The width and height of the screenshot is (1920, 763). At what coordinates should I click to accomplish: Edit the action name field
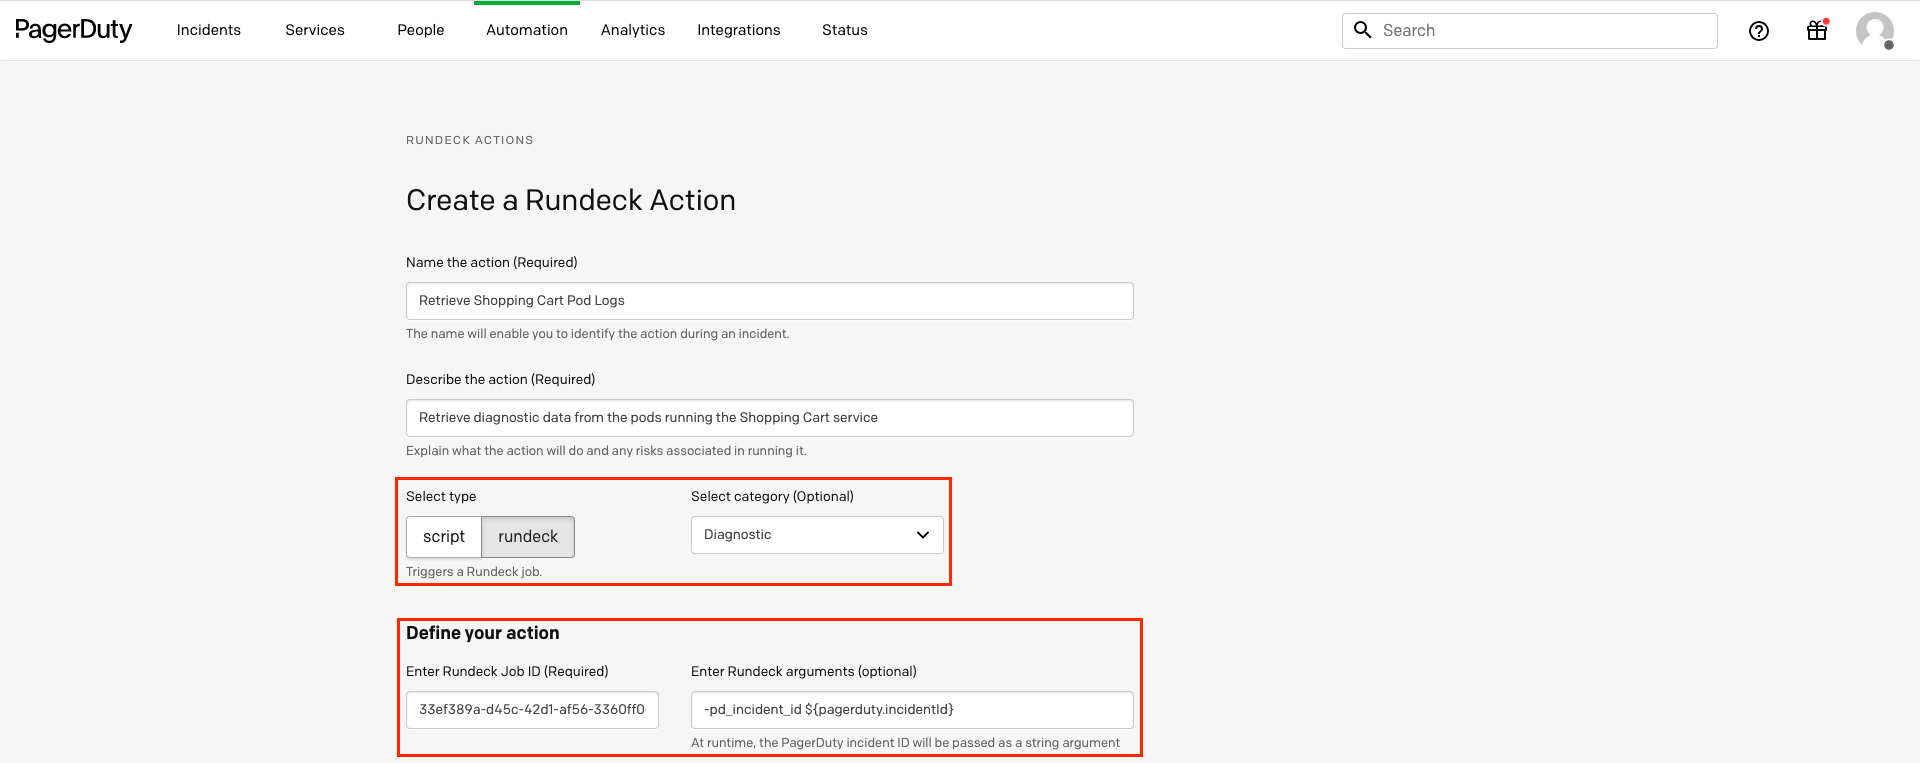tap(770, 301)
